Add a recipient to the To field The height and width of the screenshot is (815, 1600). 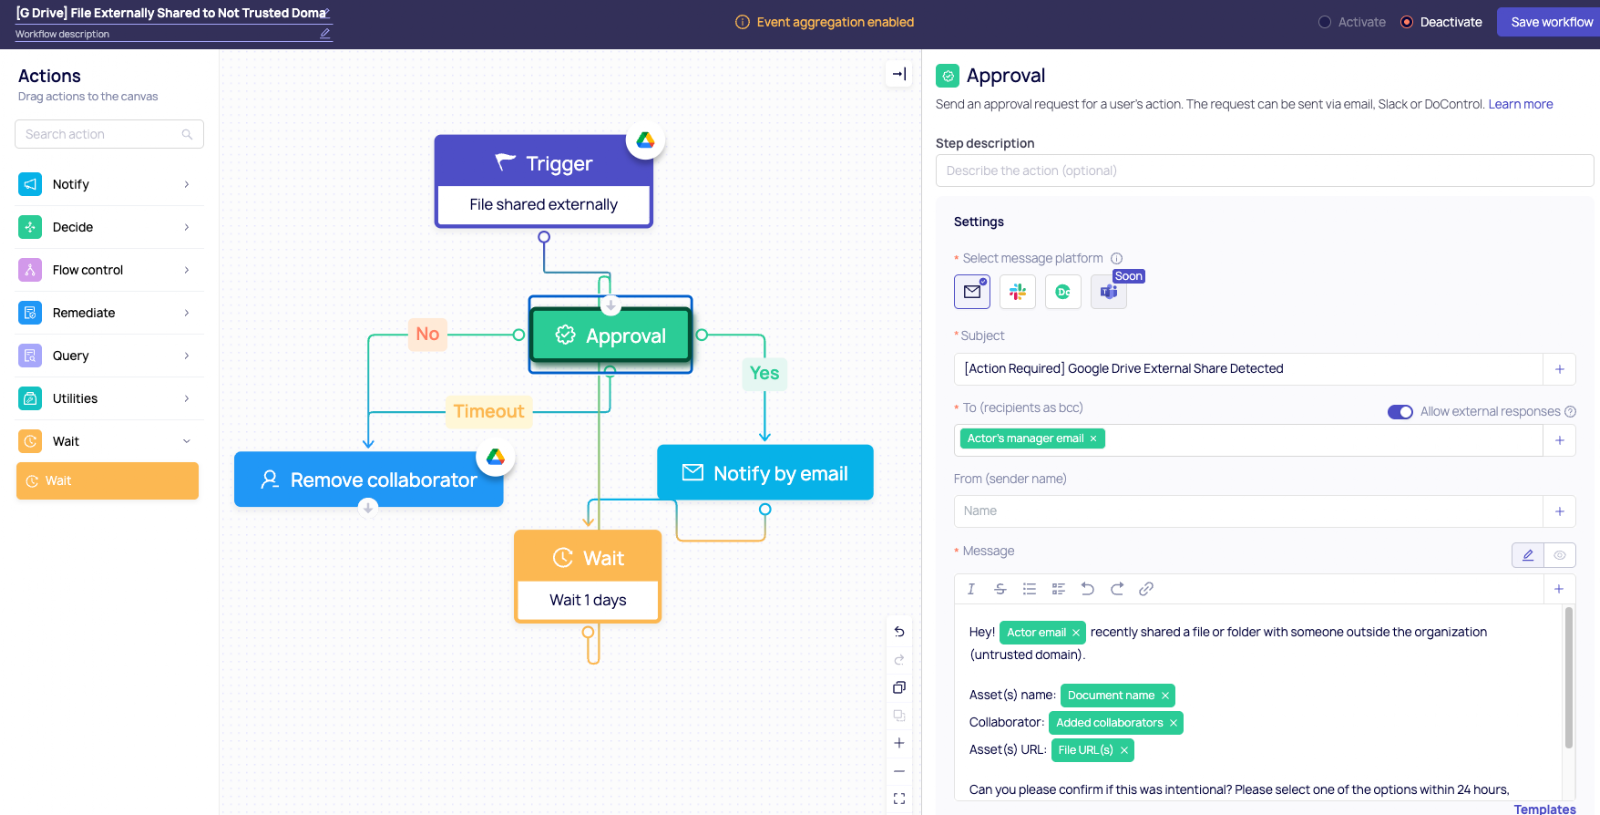(1559, 440)
